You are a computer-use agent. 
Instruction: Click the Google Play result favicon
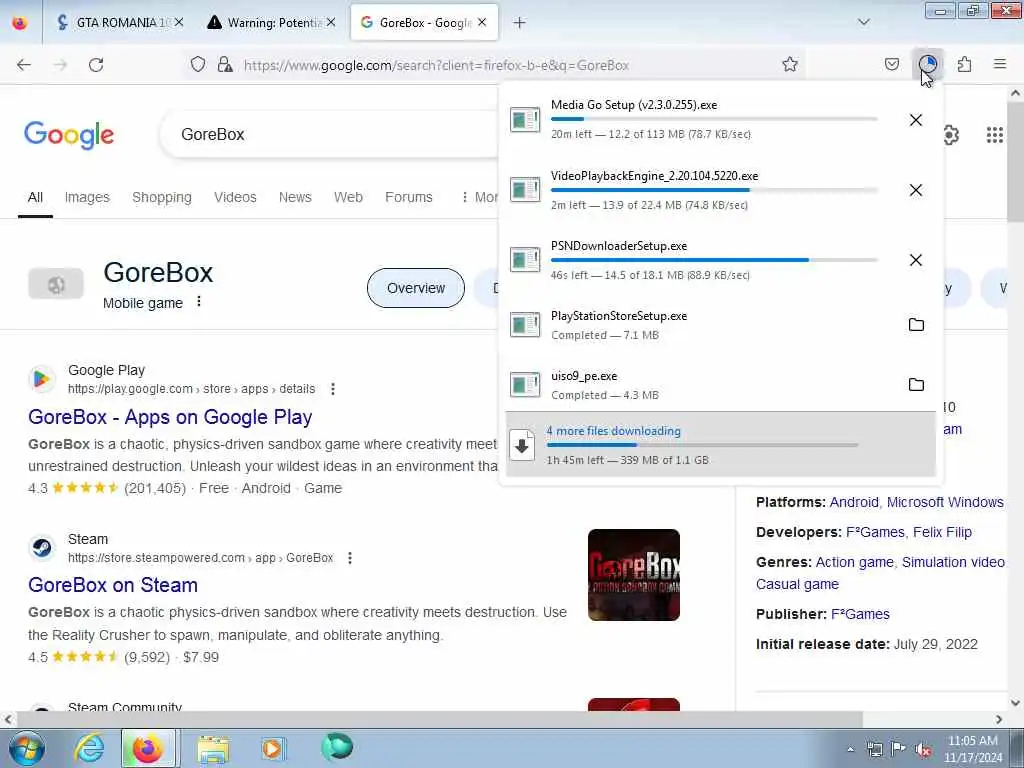41,379
